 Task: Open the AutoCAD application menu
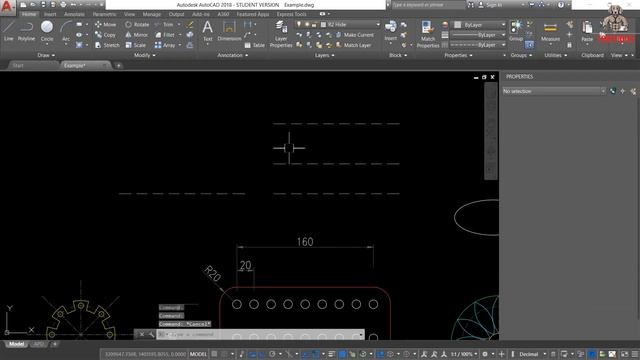click(x=7, y=7)
